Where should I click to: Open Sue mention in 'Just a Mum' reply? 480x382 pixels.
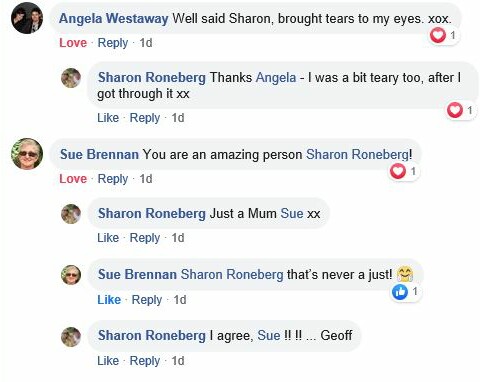[292, 213]
